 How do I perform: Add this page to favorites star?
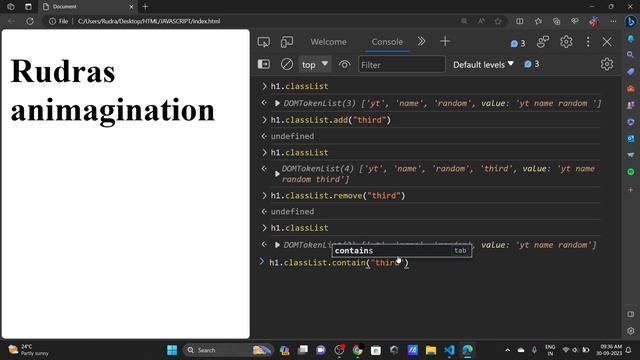point(498,21)
